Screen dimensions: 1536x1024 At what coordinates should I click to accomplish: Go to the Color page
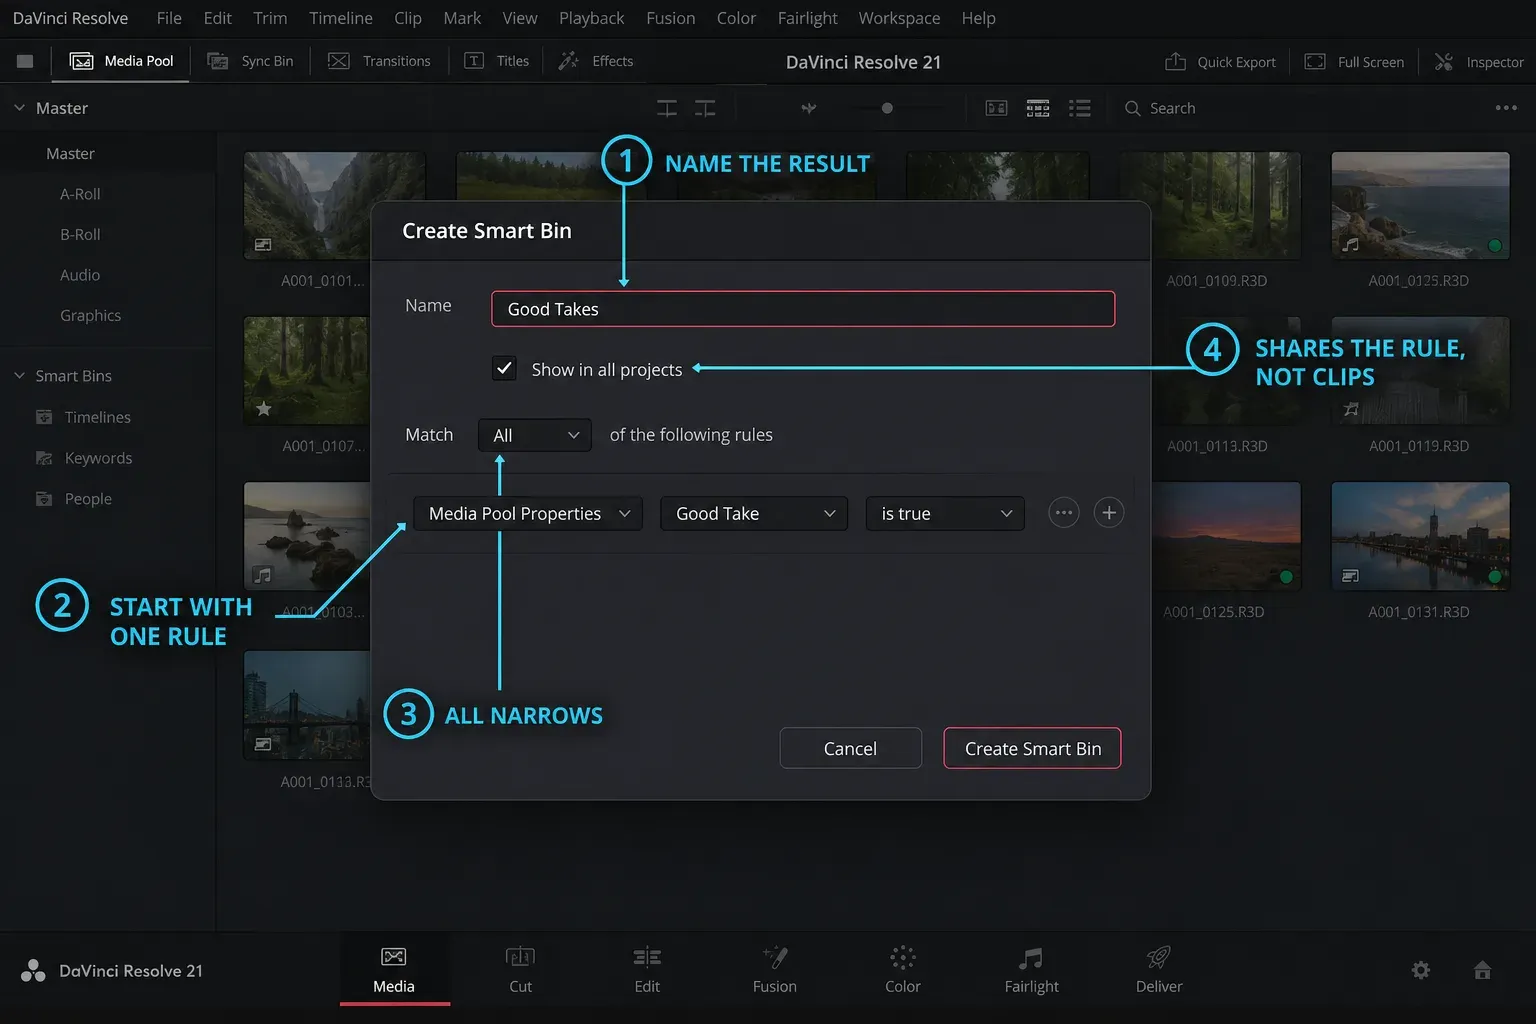tap(902, 969)
